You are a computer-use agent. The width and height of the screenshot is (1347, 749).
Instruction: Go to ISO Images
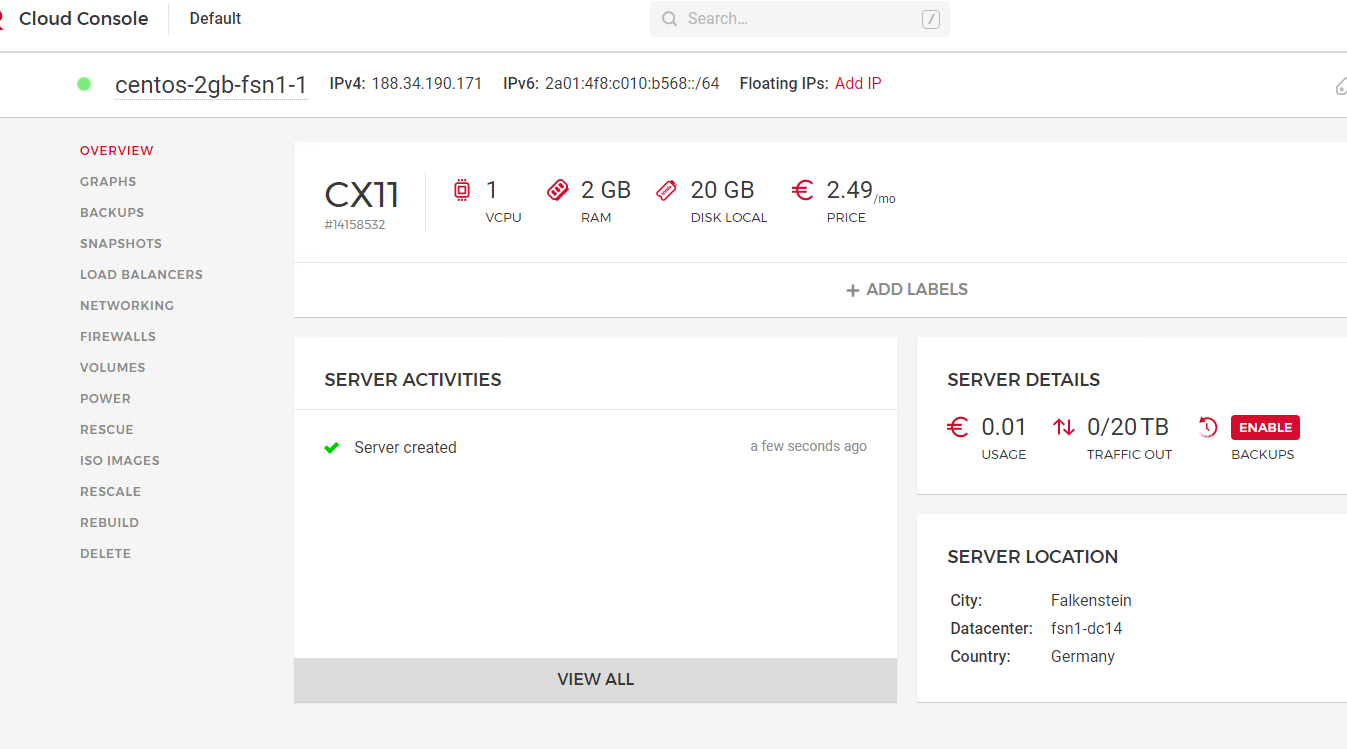click(x=120, y=461)
